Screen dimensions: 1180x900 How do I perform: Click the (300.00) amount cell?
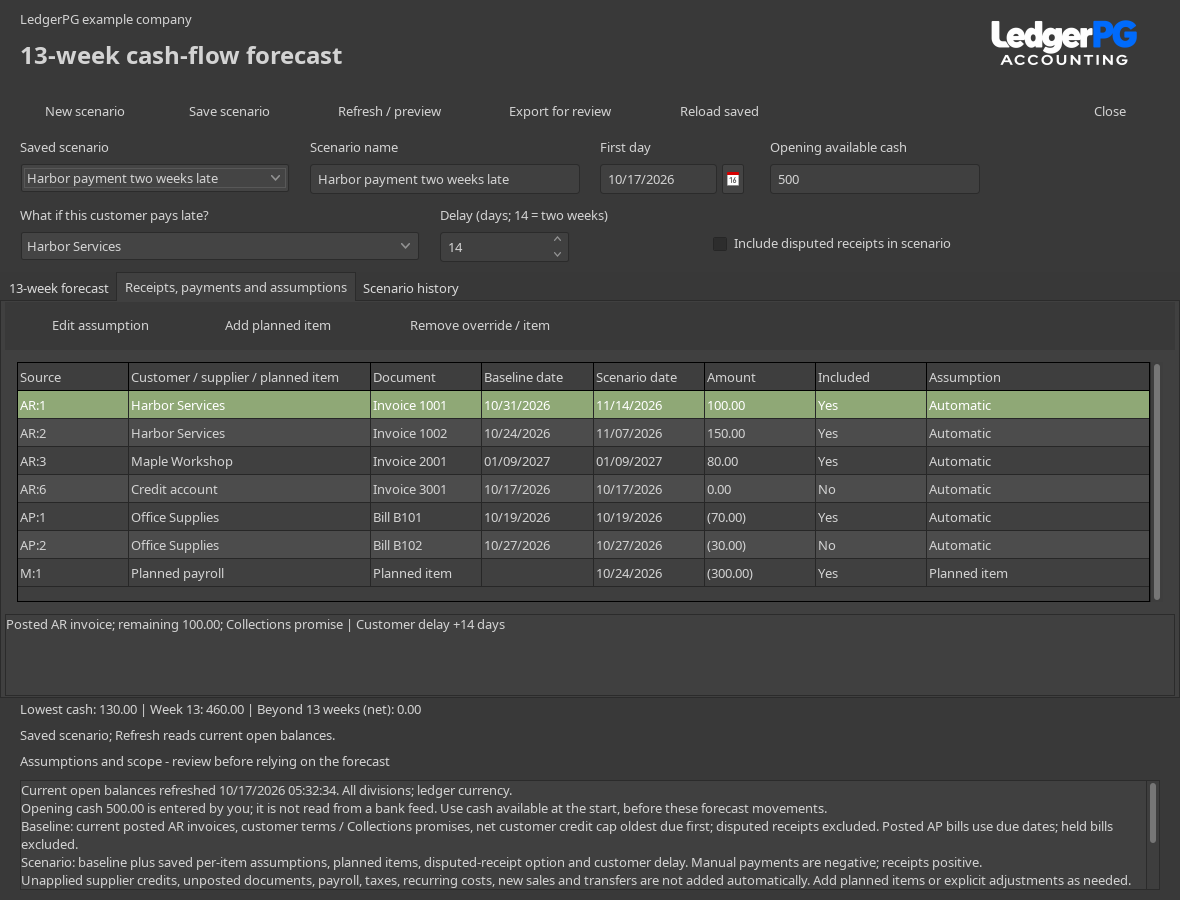point(760,573)
